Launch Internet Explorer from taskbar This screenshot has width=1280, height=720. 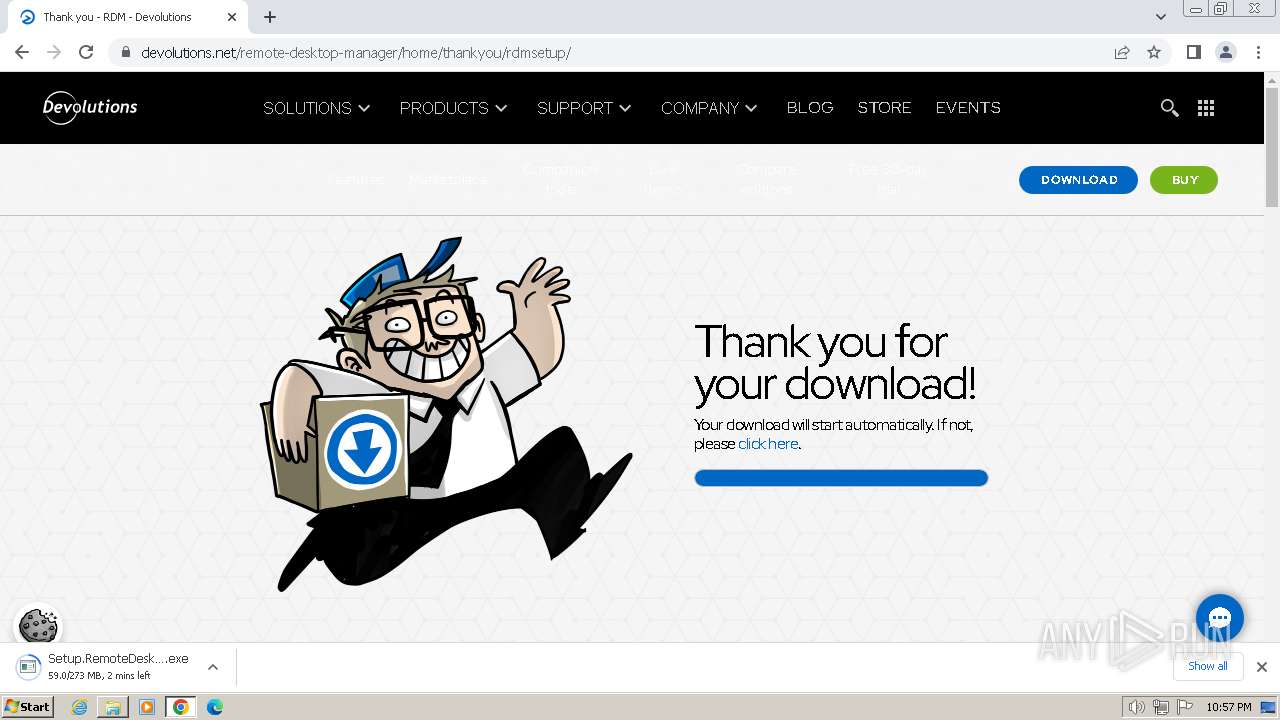80,707
